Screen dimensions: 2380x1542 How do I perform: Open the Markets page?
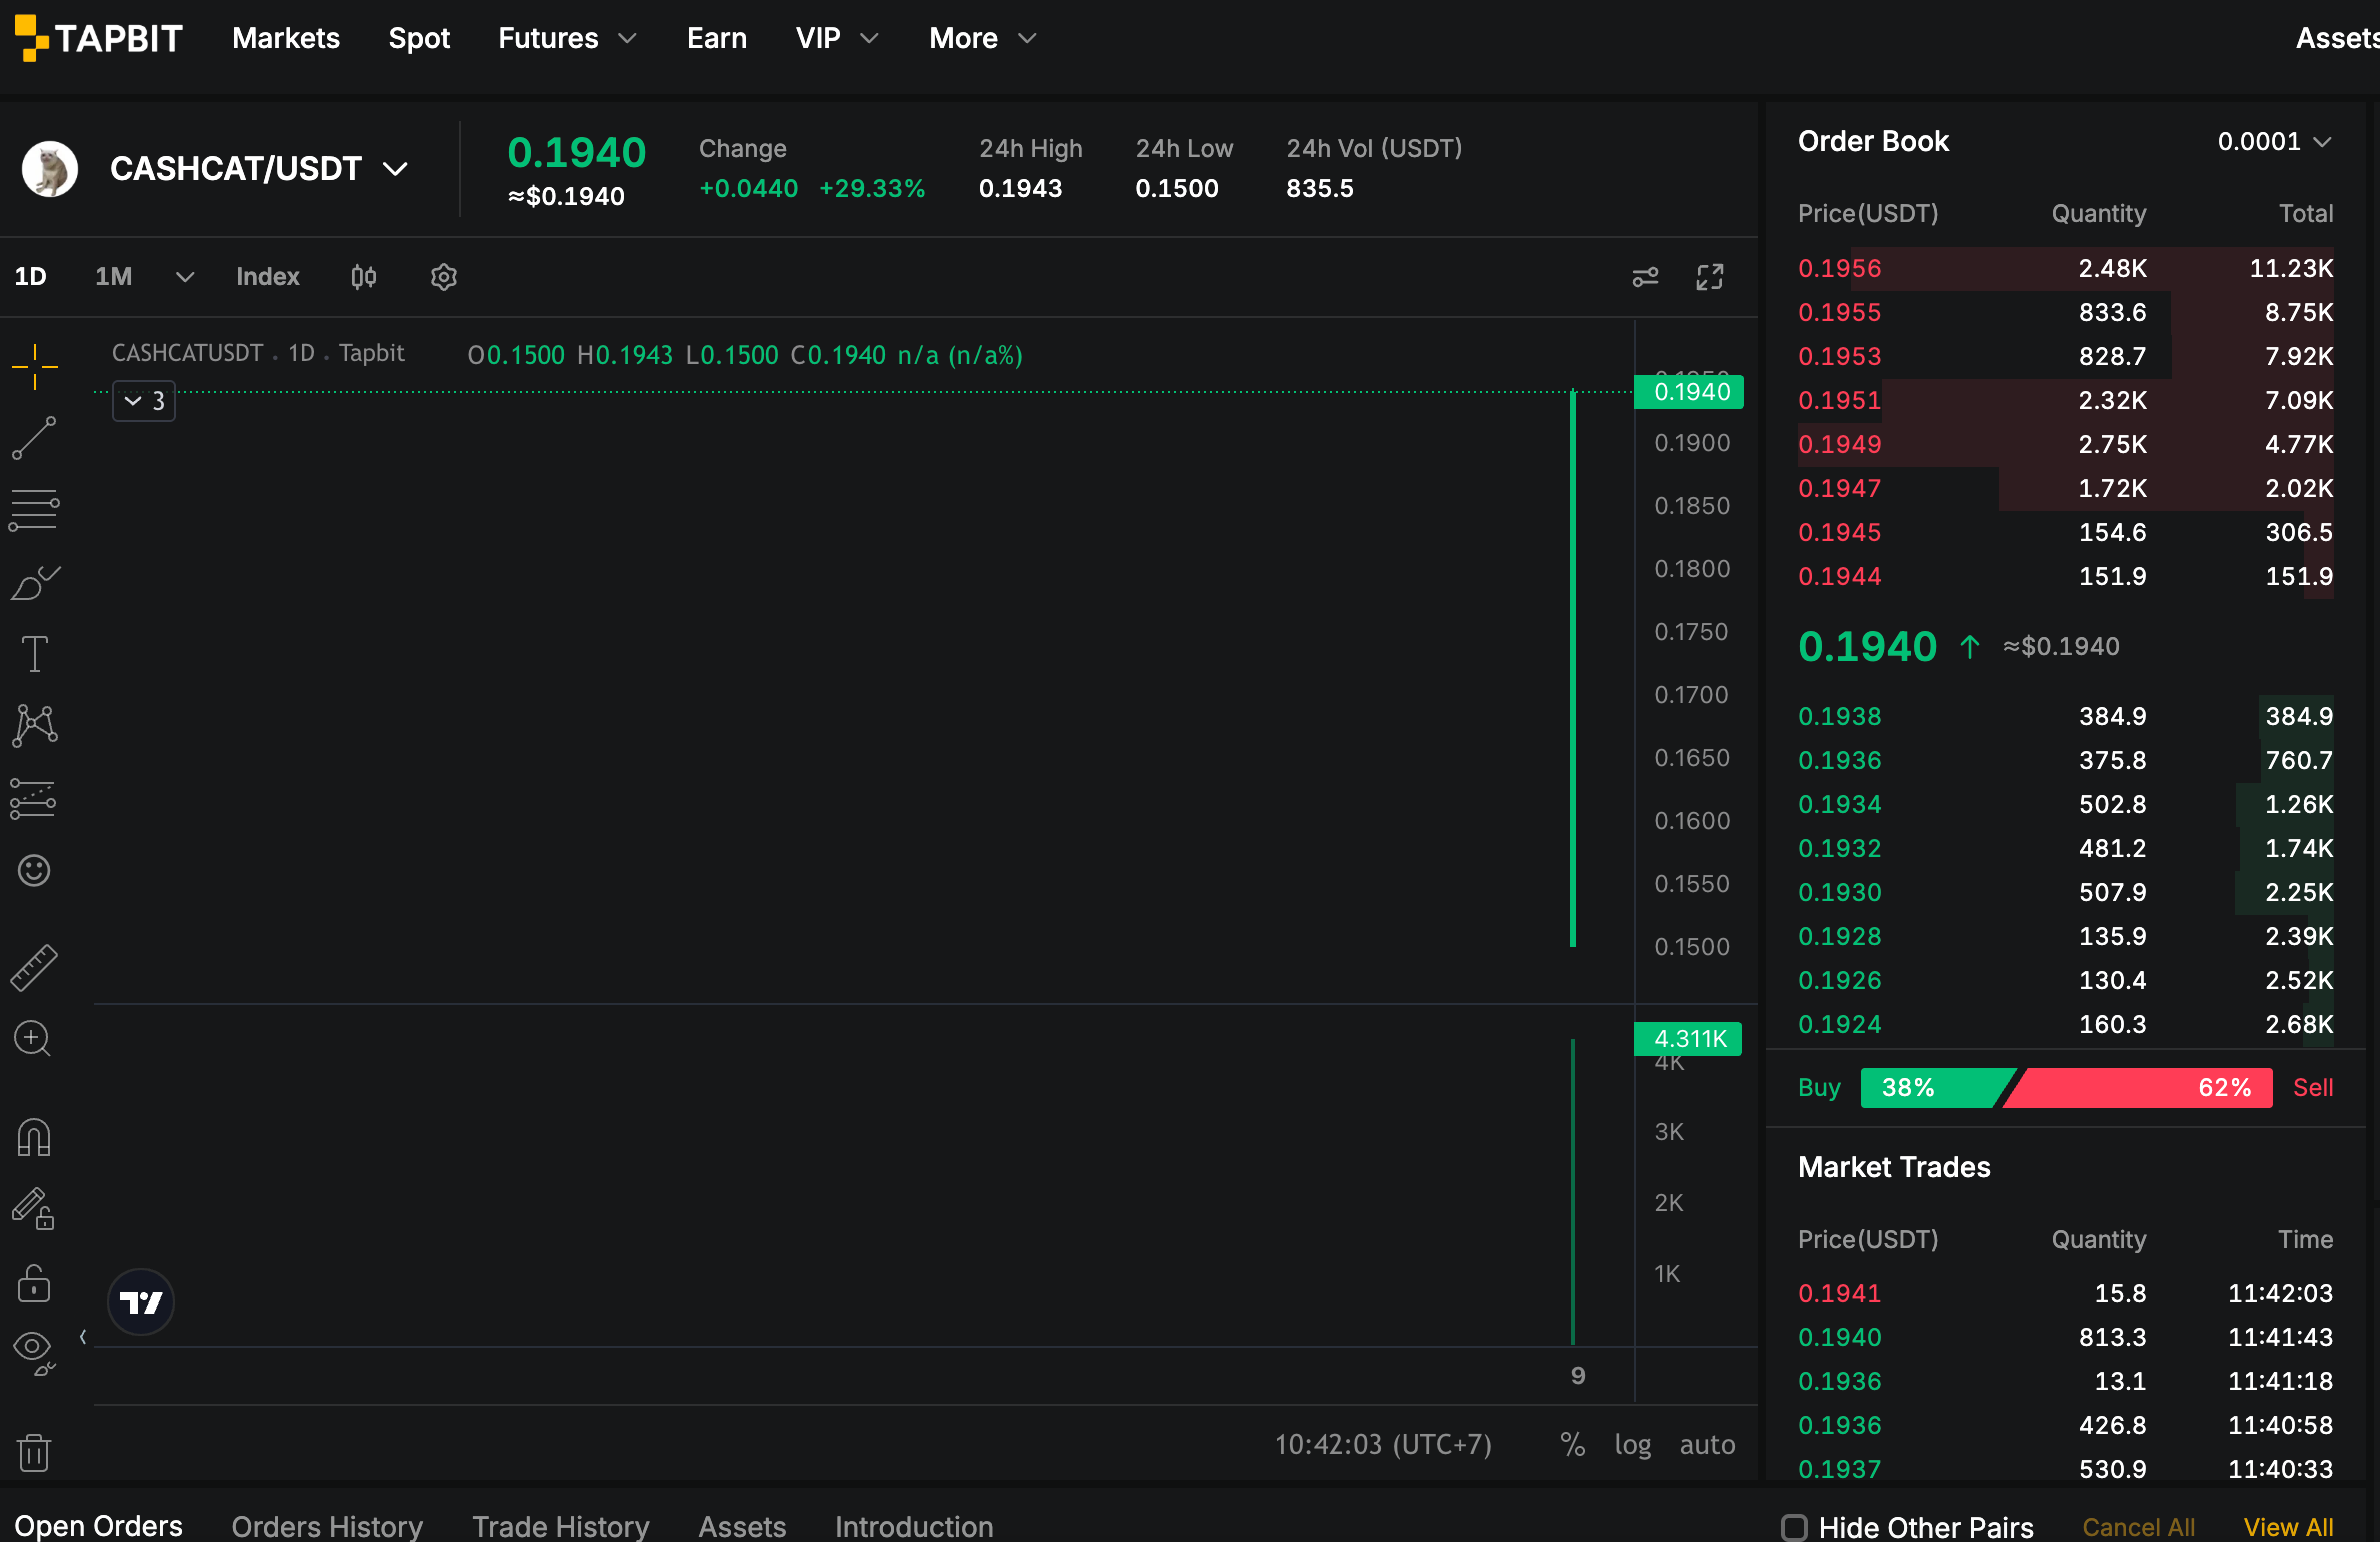(x=286, y=38)
